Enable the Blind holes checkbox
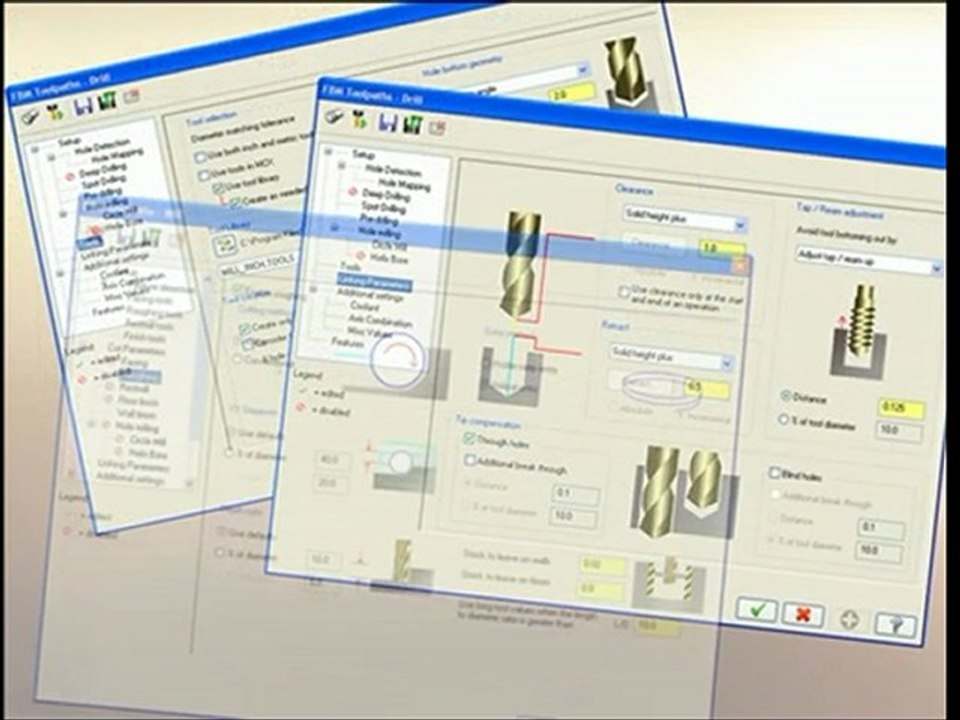This screenshot has width=960, height=720. tap(774, 473)
